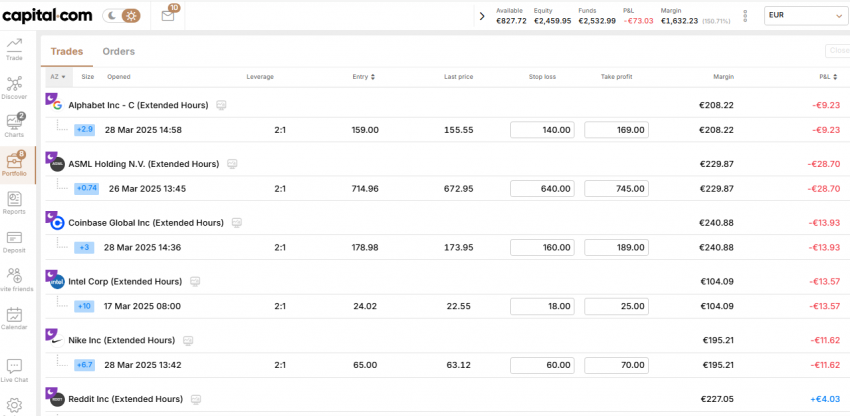Expand the account summary arrow
The height and width of the screenshot is (416, 850).
coord(482,16)
